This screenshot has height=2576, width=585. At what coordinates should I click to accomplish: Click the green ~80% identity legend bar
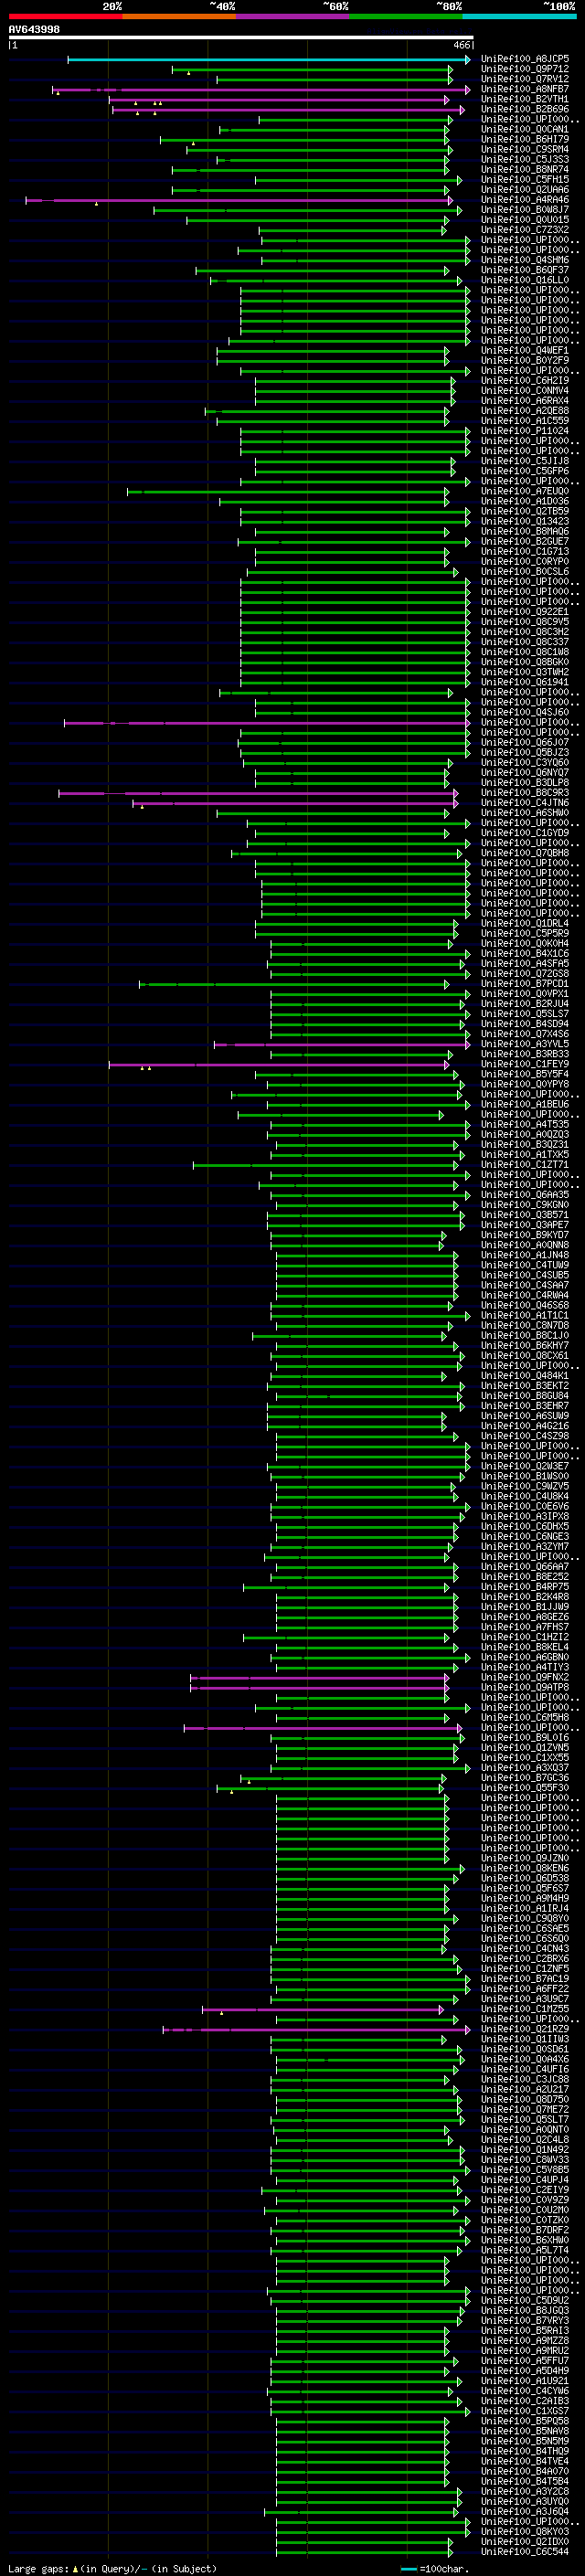click(x=406, y=16)
